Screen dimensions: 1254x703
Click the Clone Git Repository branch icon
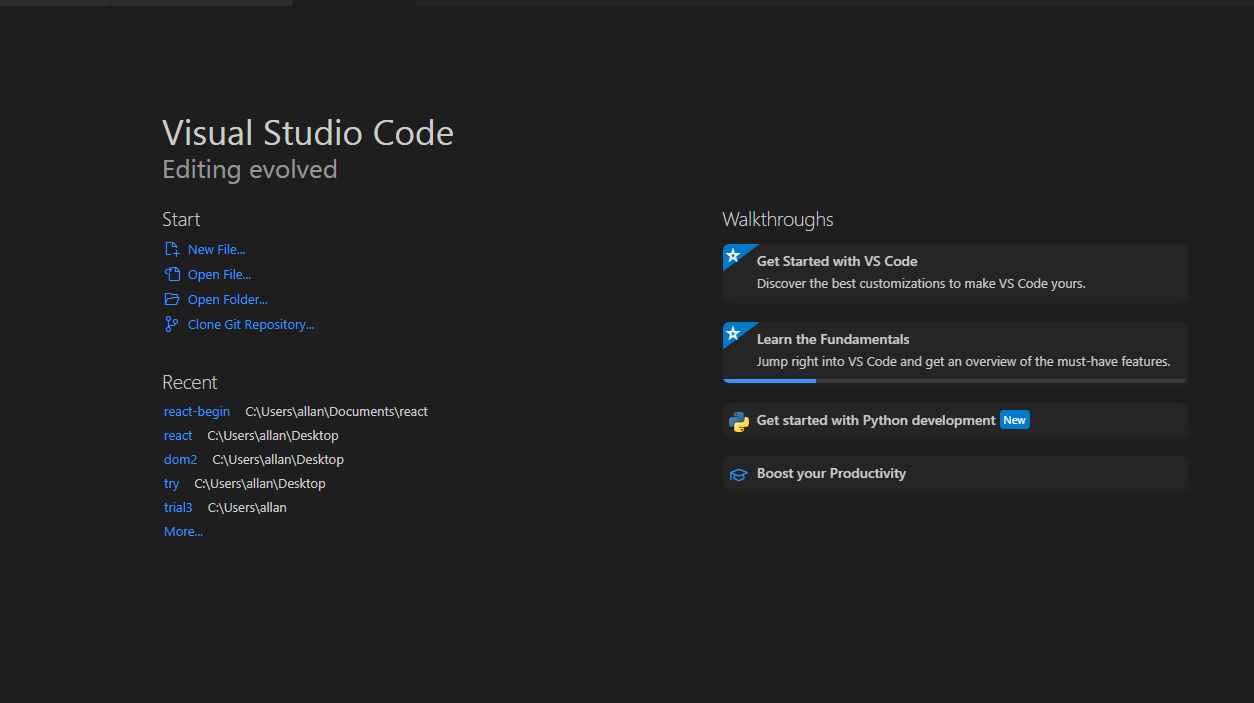172,323
